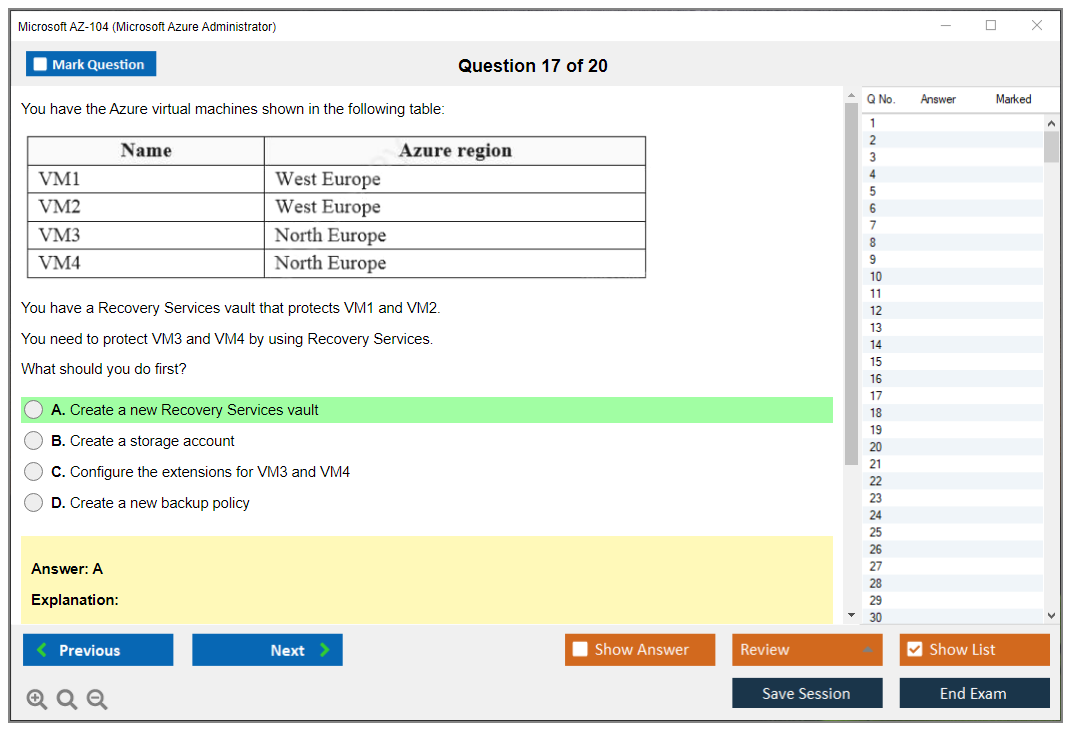Select the middle plain magnifier icon
Screen dimensions: 1075x735
66,699
